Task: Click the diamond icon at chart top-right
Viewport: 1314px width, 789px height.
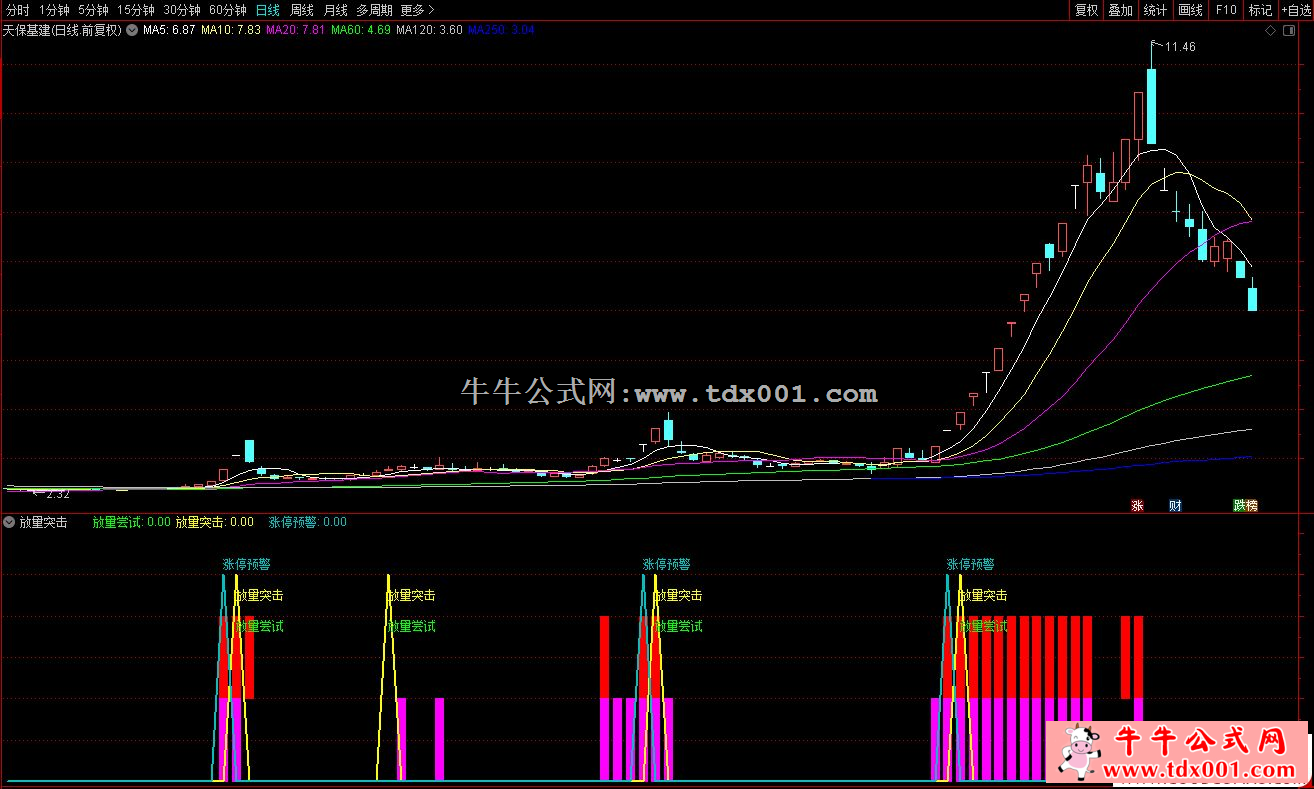Action: click(x=1270, y=31)
